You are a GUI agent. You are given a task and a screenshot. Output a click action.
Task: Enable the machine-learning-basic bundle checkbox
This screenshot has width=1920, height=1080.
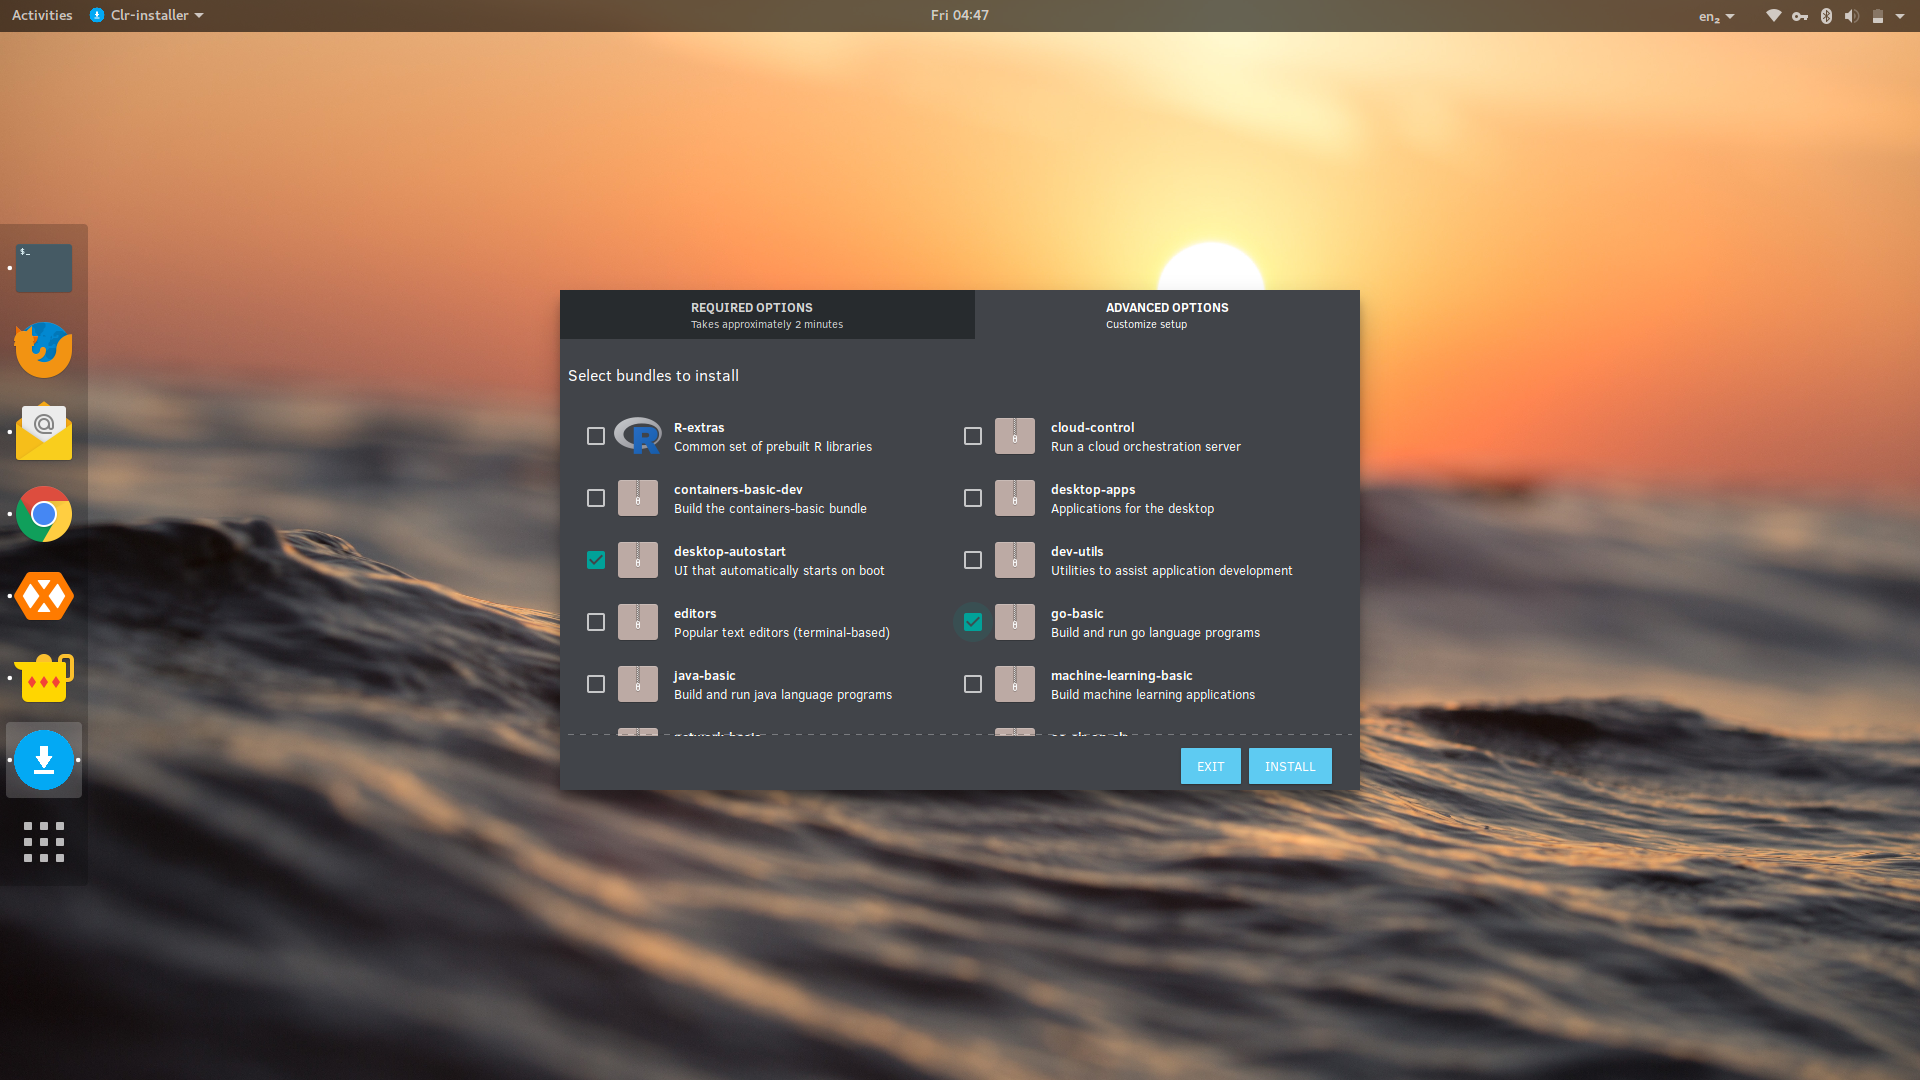coord(973,684)
